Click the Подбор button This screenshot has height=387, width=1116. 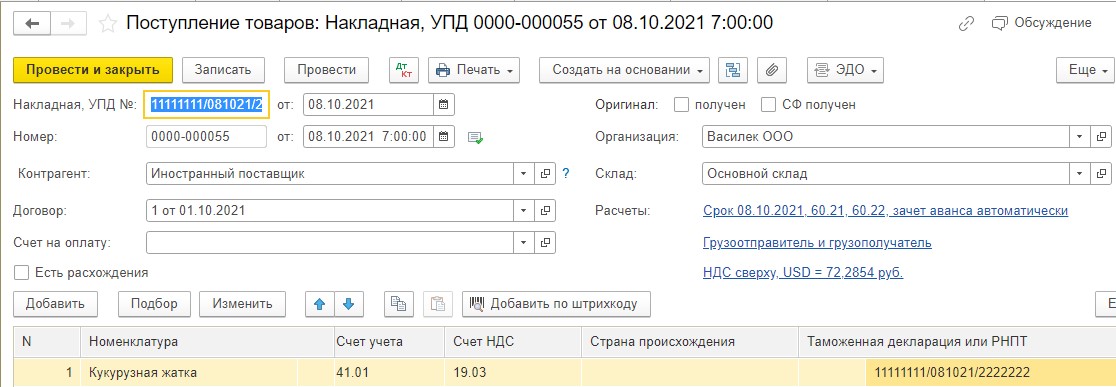pos(154,304)
